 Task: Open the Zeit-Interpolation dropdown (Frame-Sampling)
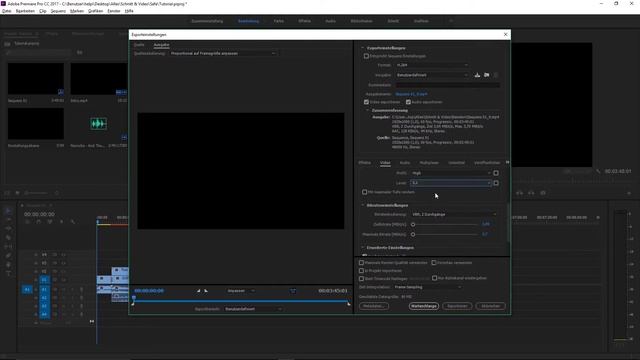pyautogui.click(x=427, y=287)
